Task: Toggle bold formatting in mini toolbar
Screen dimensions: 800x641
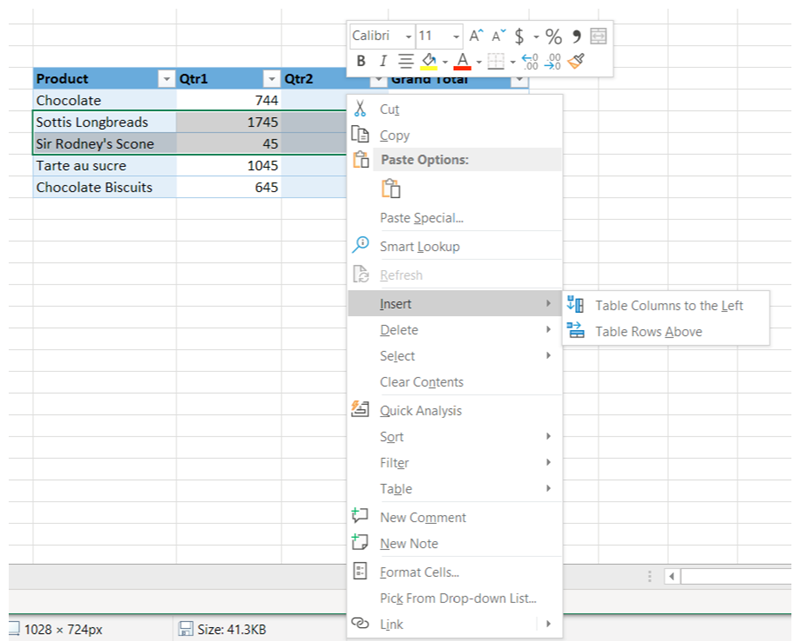Action: (361, 62)
